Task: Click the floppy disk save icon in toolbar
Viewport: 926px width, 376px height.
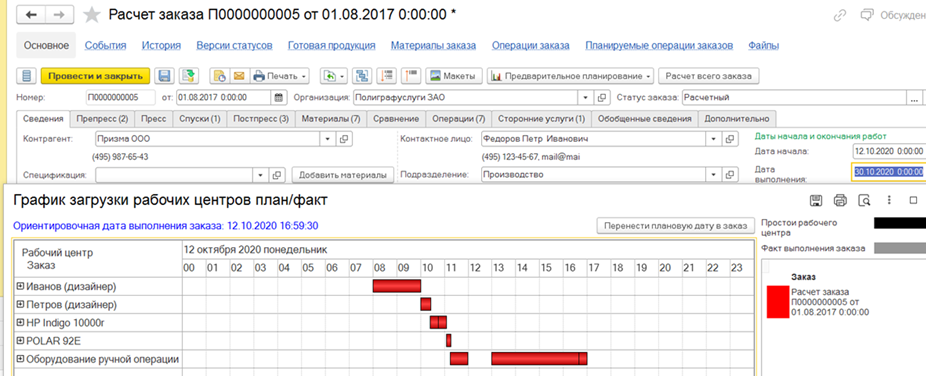Action: [x=165, y=76]
